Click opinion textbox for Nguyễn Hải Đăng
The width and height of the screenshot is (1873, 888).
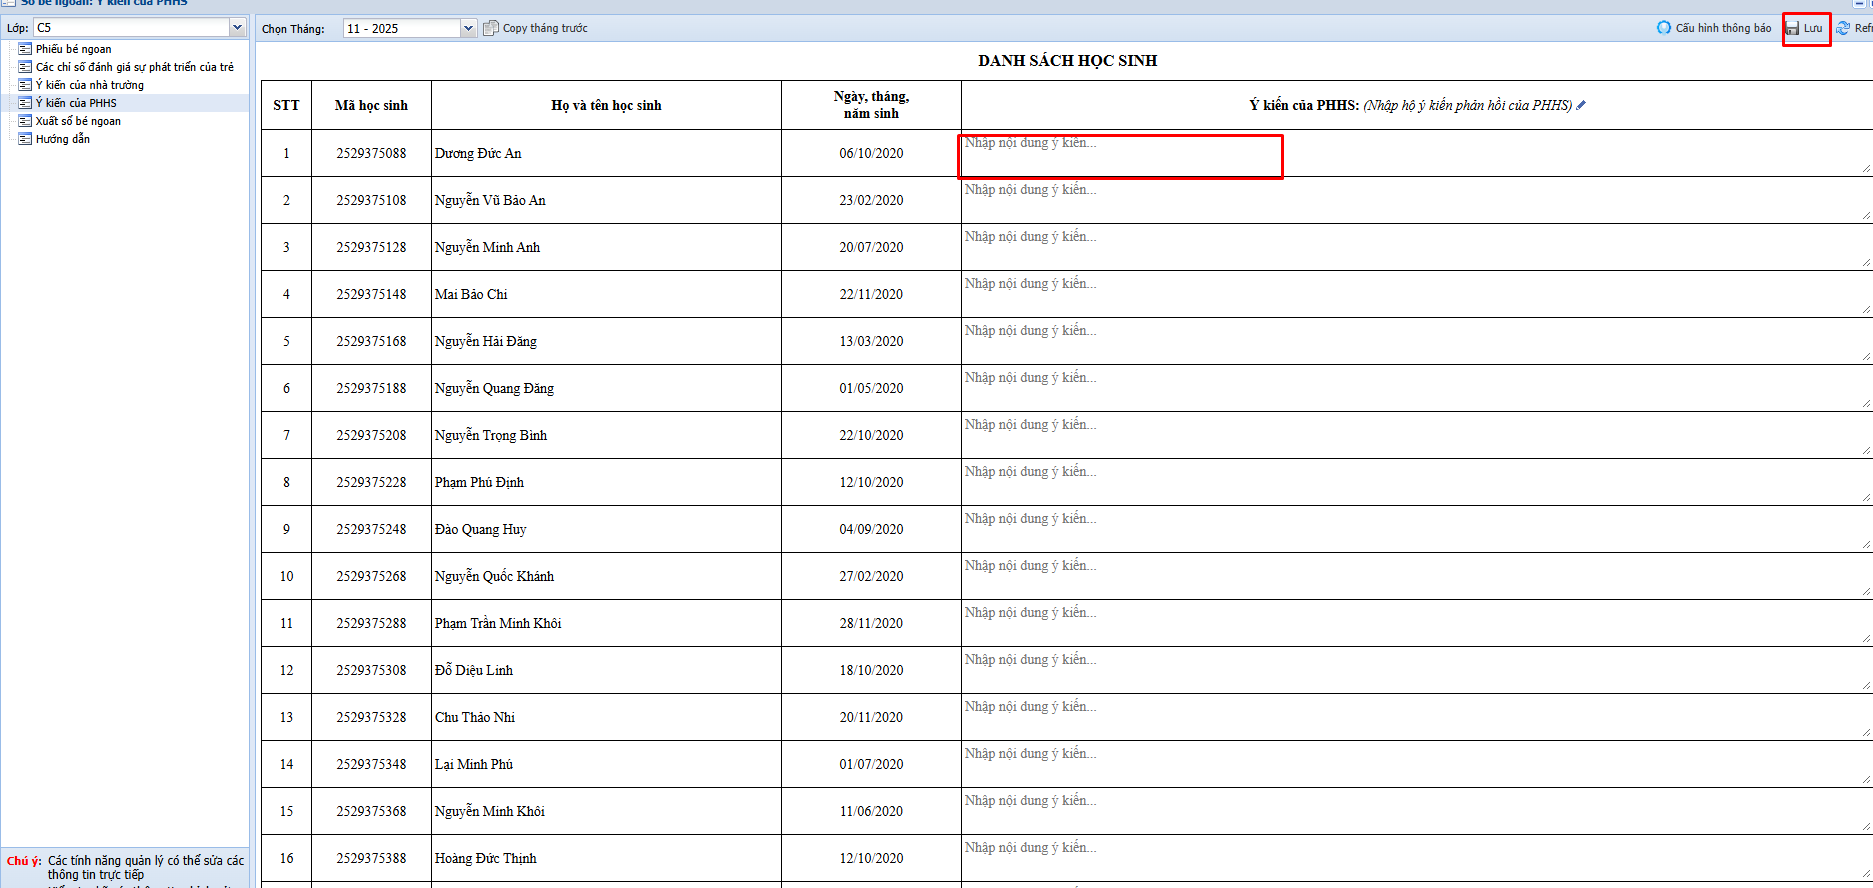(x=1417, y=342)
